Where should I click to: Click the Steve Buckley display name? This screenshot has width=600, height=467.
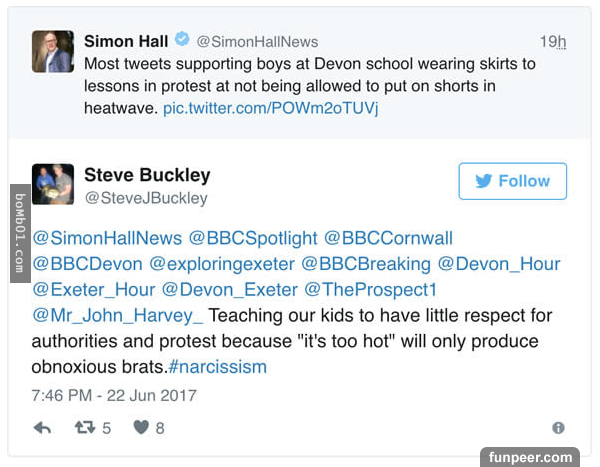147,175
